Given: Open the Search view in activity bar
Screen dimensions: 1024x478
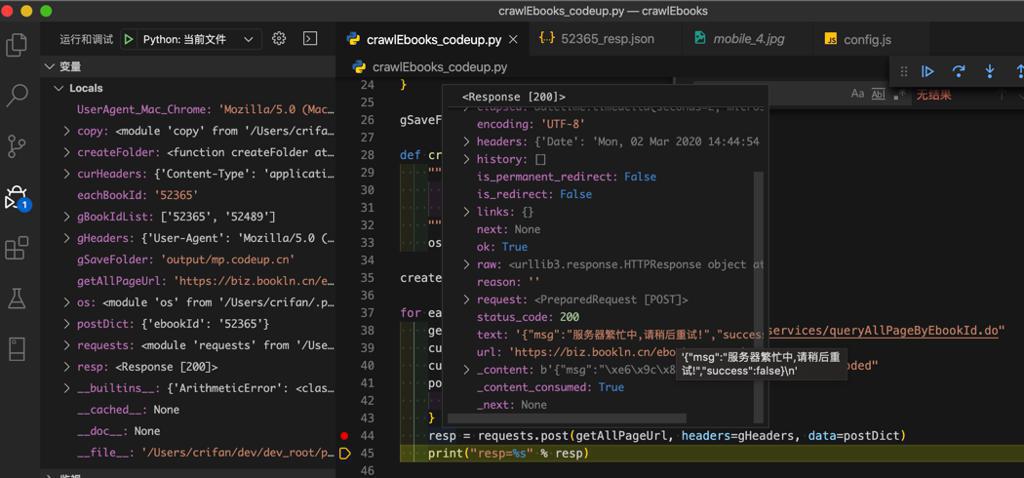Looking at the screenshot, I should [x=16, y=95].
